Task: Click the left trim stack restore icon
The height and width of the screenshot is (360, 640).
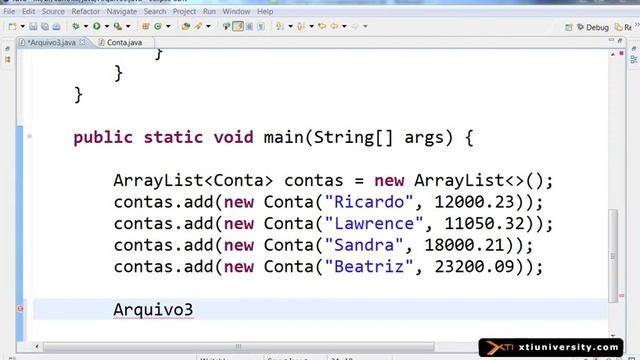Action: click(7, 49)
